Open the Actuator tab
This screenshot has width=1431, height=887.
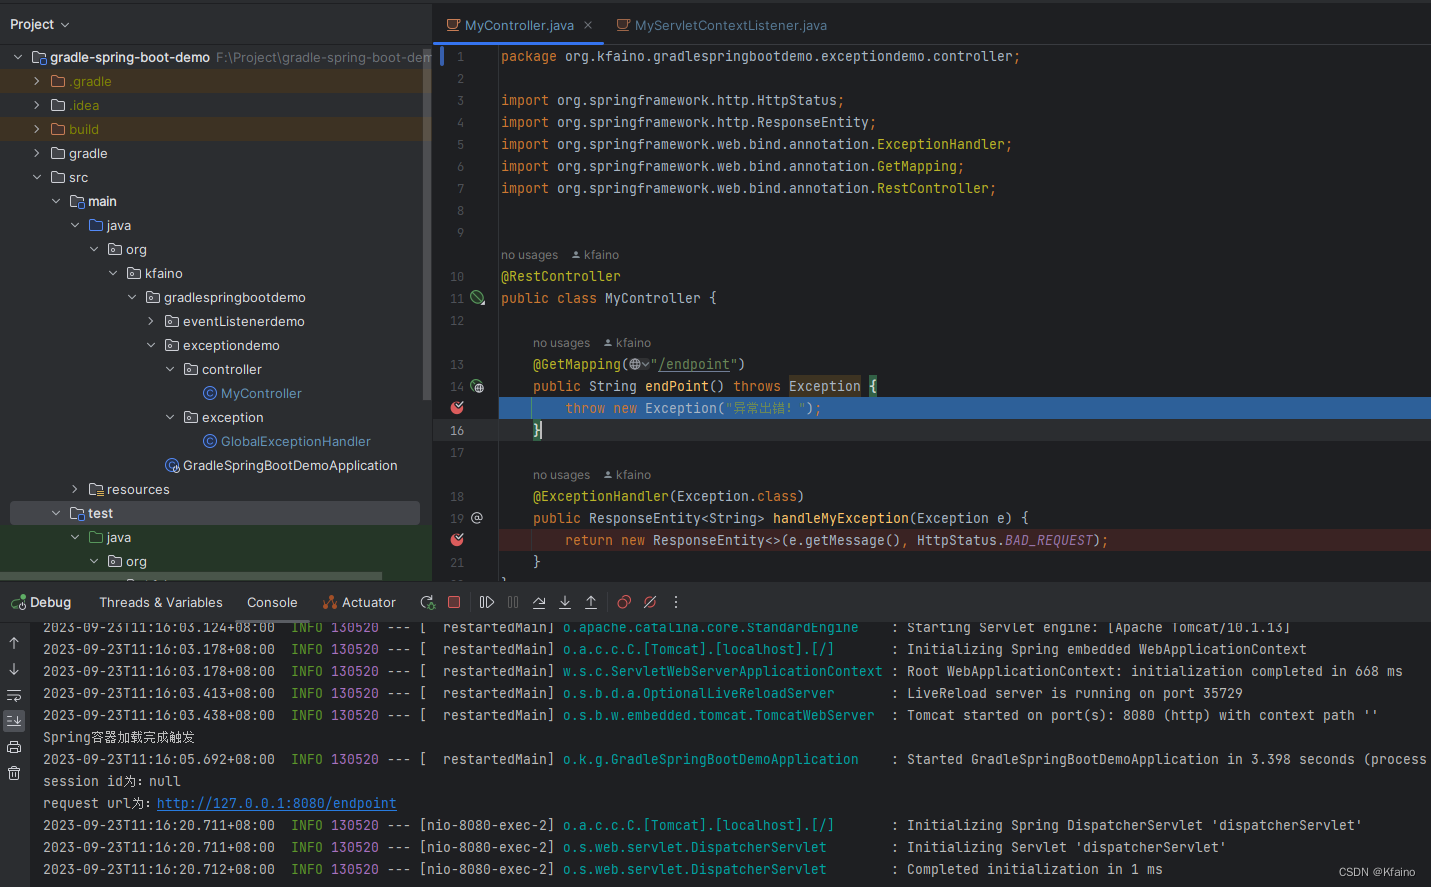coord(359,602)
